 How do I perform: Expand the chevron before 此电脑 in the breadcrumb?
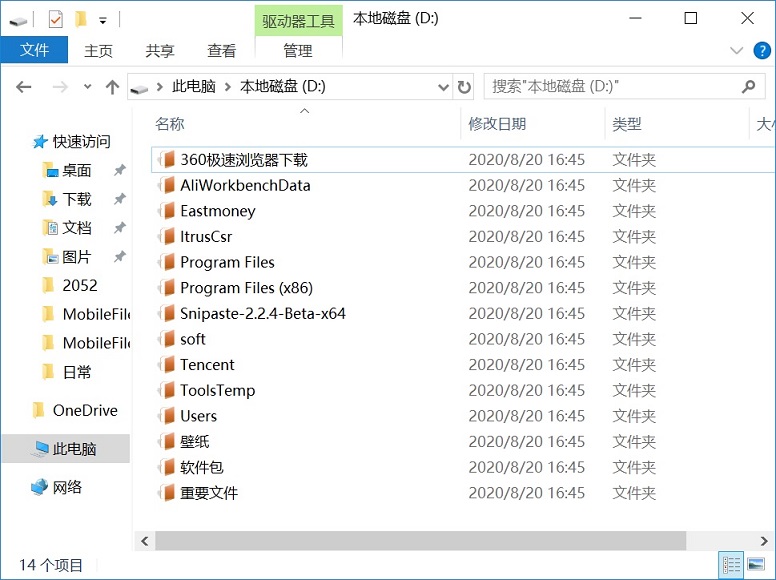pyautogui.click(x=159, y=87)
